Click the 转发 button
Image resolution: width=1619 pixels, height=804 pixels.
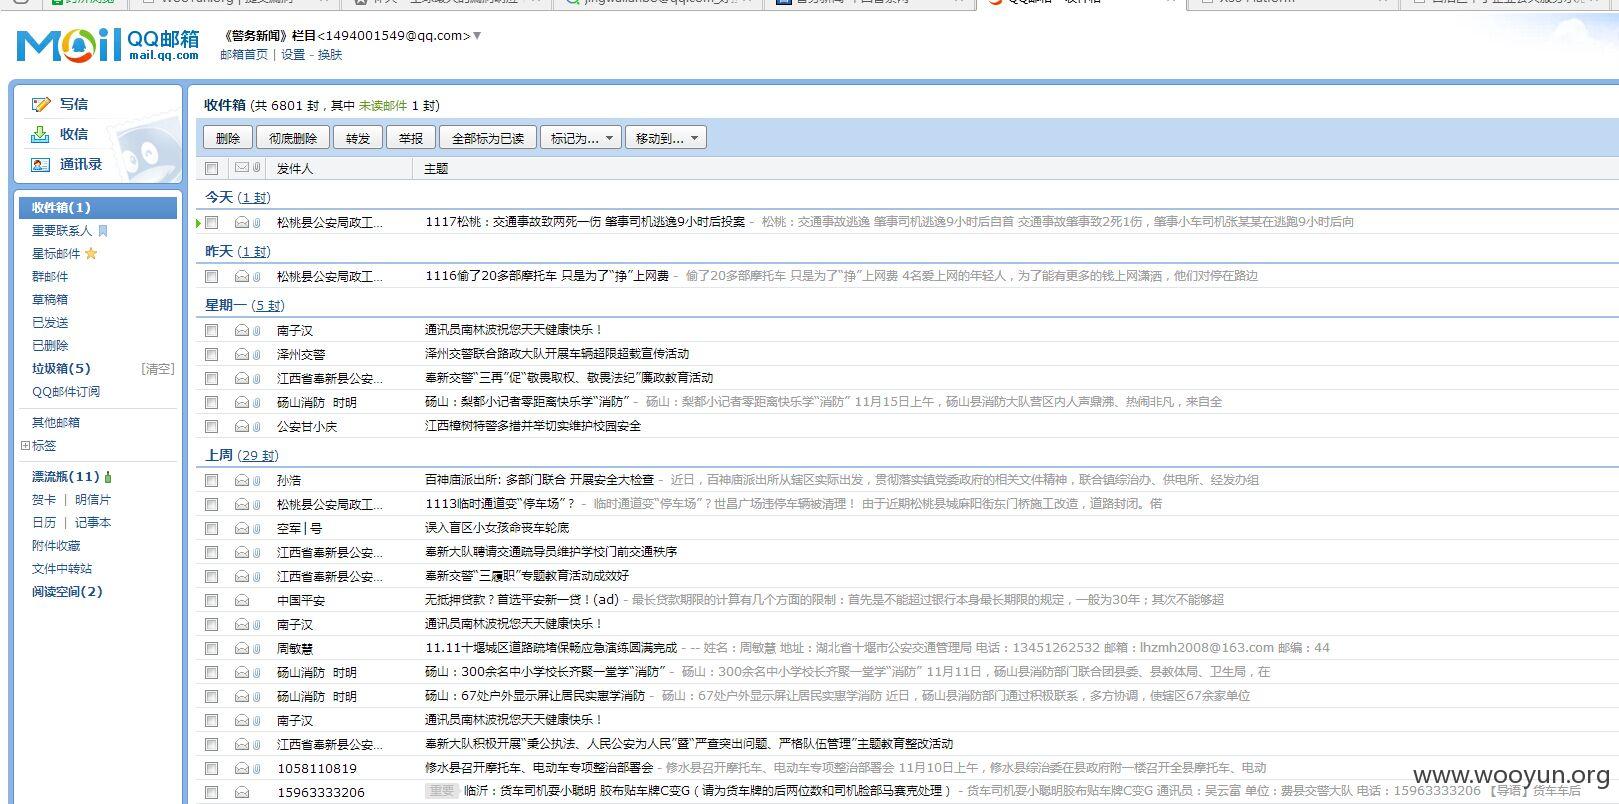(358, 138)
